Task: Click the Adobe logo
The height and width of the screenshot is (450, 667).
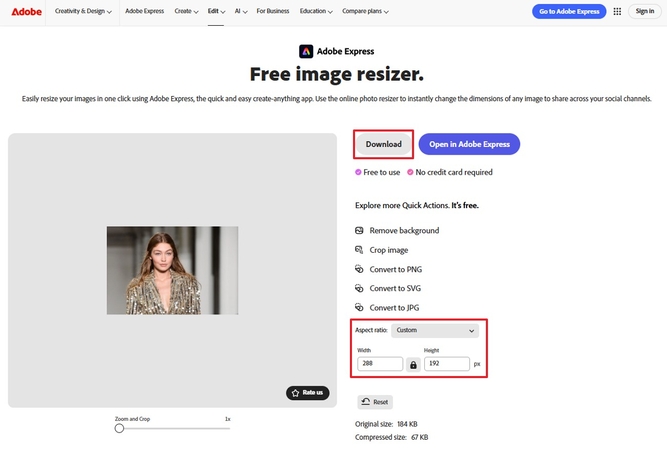Action: 26,11
